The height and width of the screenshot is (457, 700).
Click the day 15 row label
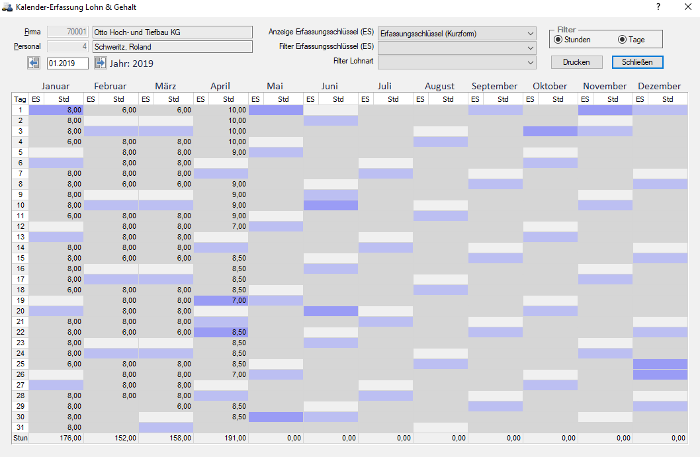pyautogui.click(x=20, y=258)
